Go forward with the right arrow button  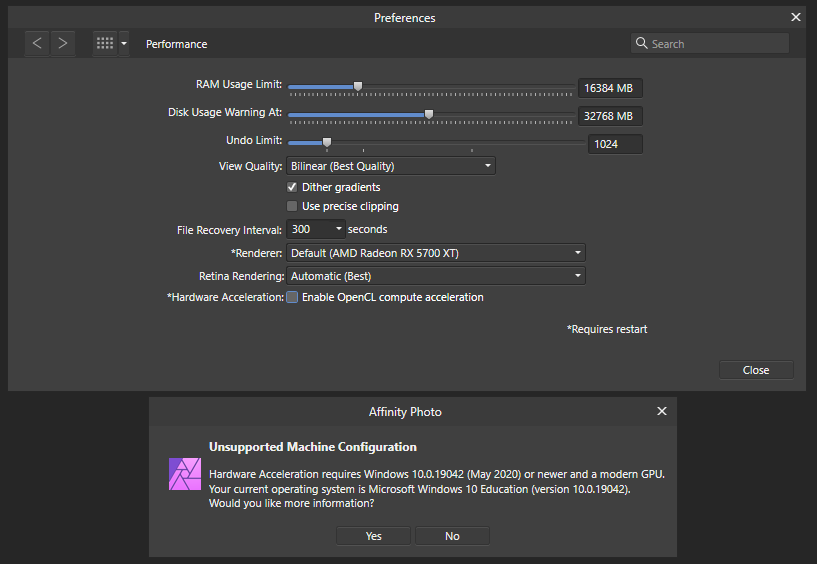63,43
